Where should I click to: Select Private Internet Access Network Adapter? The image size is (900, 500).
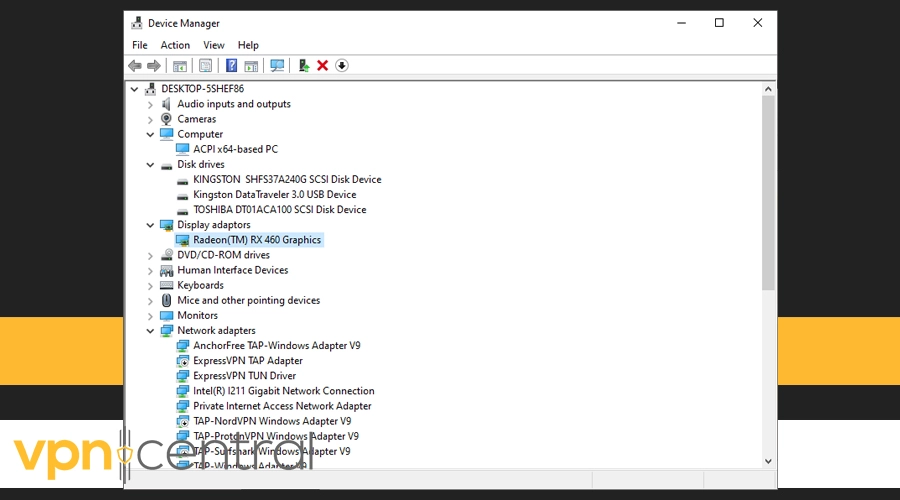282,406
